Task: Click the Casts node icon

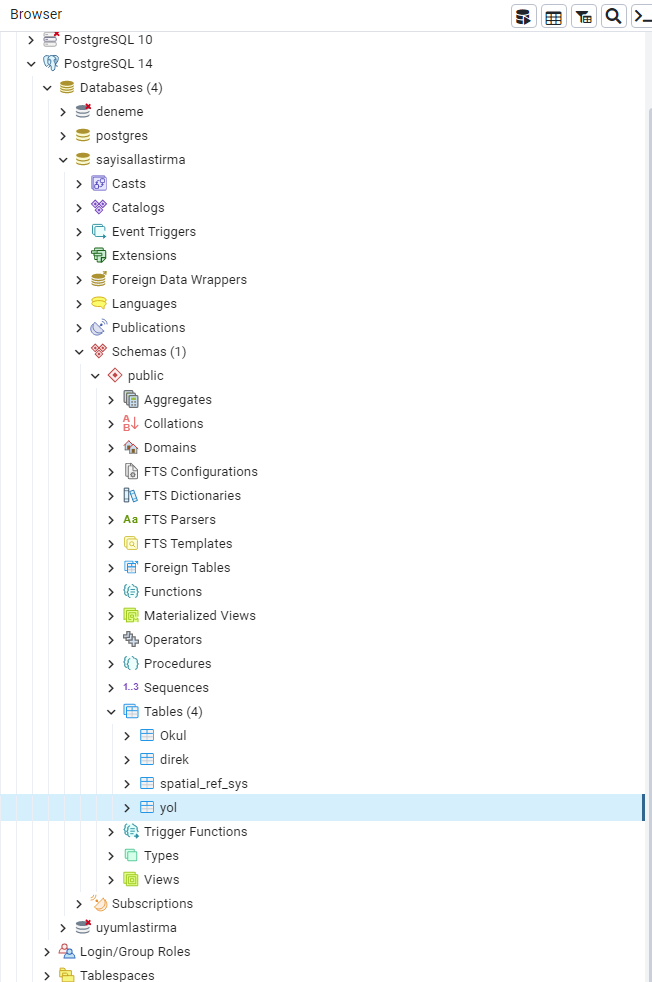Action: 99,183
